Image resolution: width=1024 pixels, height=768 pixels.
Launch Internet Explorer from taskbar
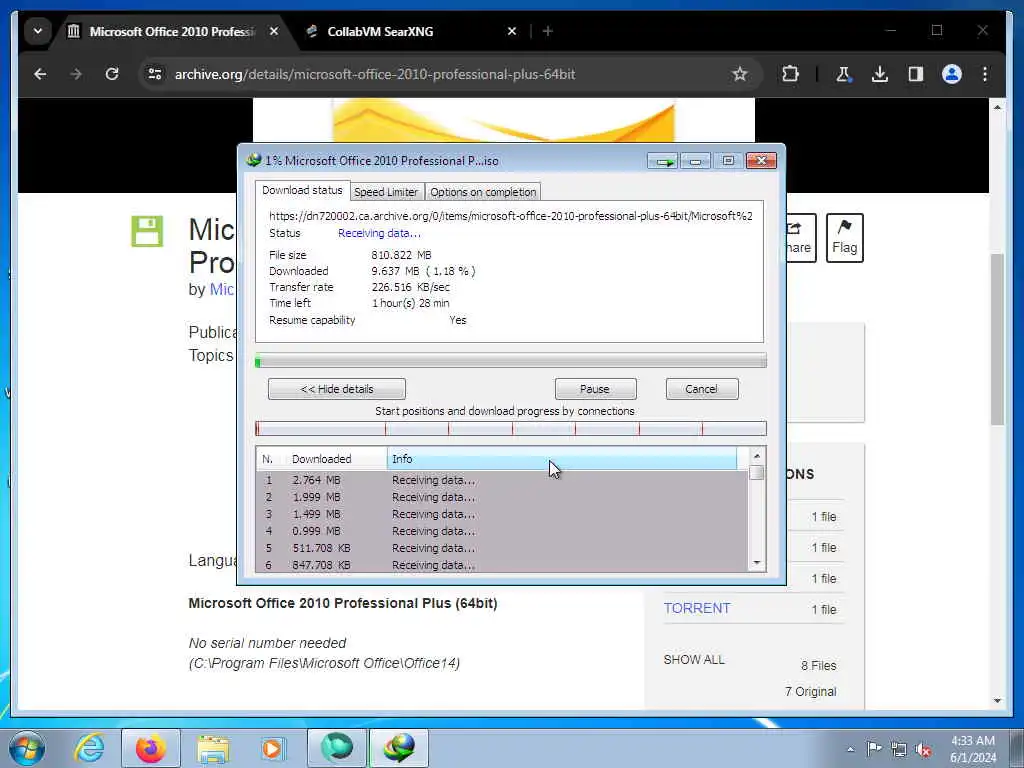89,748
